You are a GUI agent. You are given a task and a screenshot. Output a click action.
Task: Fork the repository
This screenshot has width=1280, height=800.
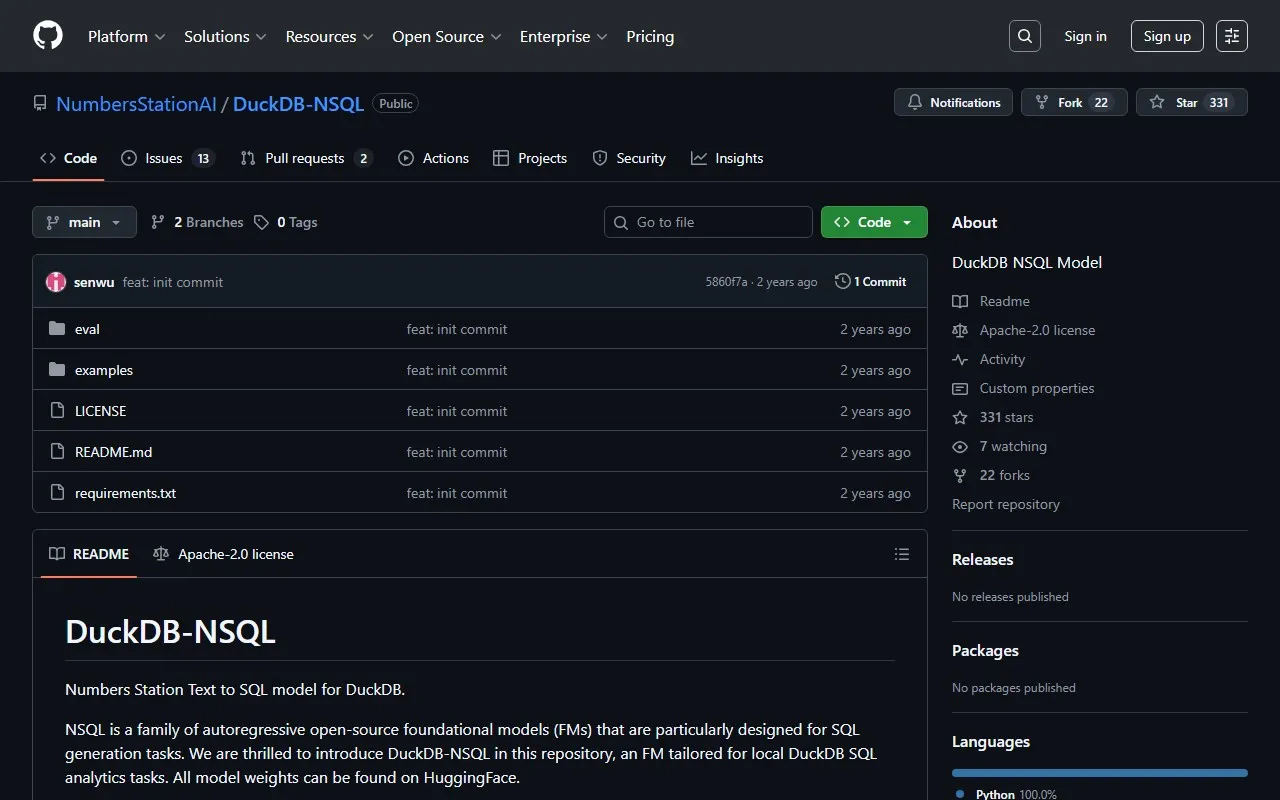pos(1073,102)
